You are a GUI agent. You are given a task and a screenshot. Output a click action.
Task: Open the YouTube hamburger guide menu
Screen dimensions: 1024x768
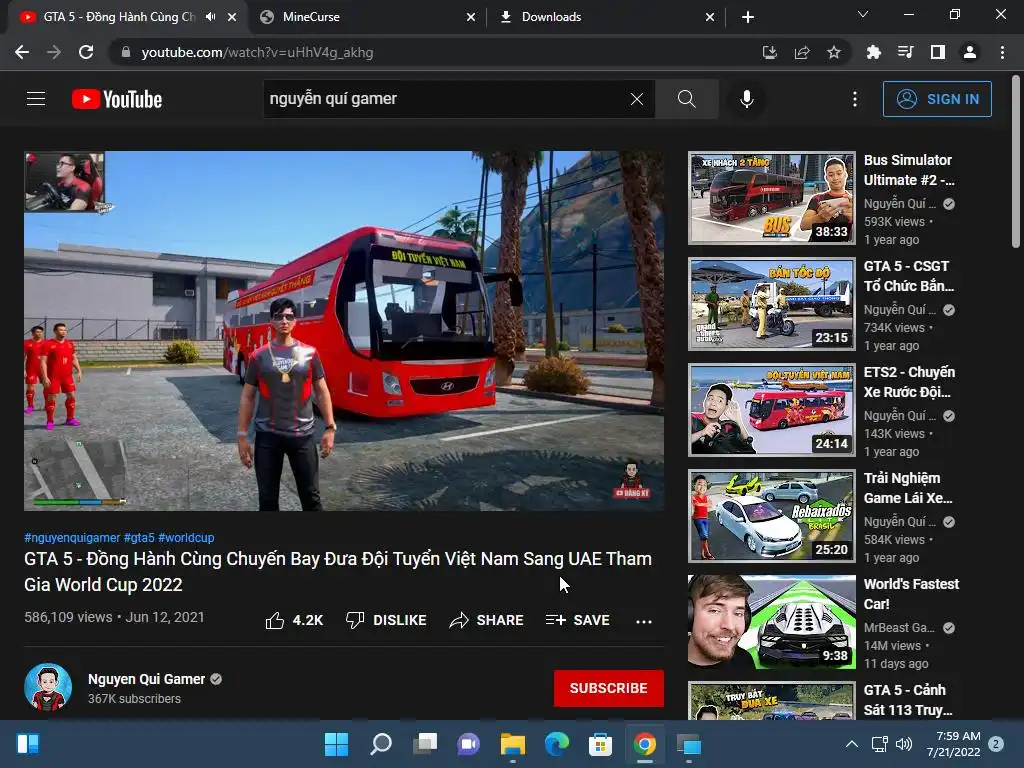(x=36, y=99)
